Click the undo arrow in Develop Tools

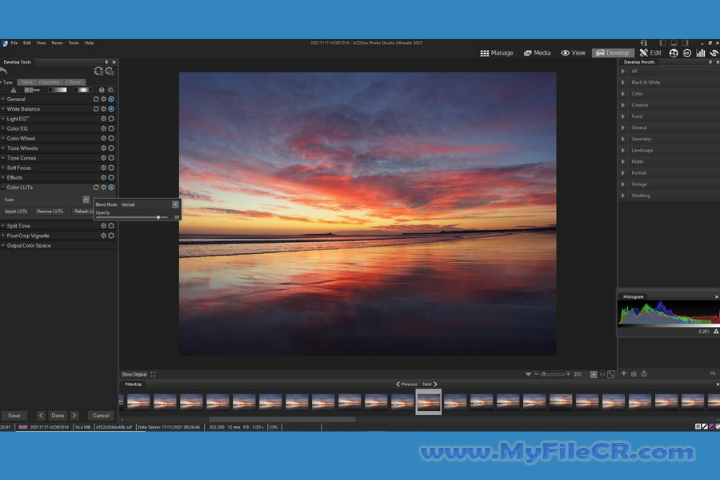click(4, 71)
